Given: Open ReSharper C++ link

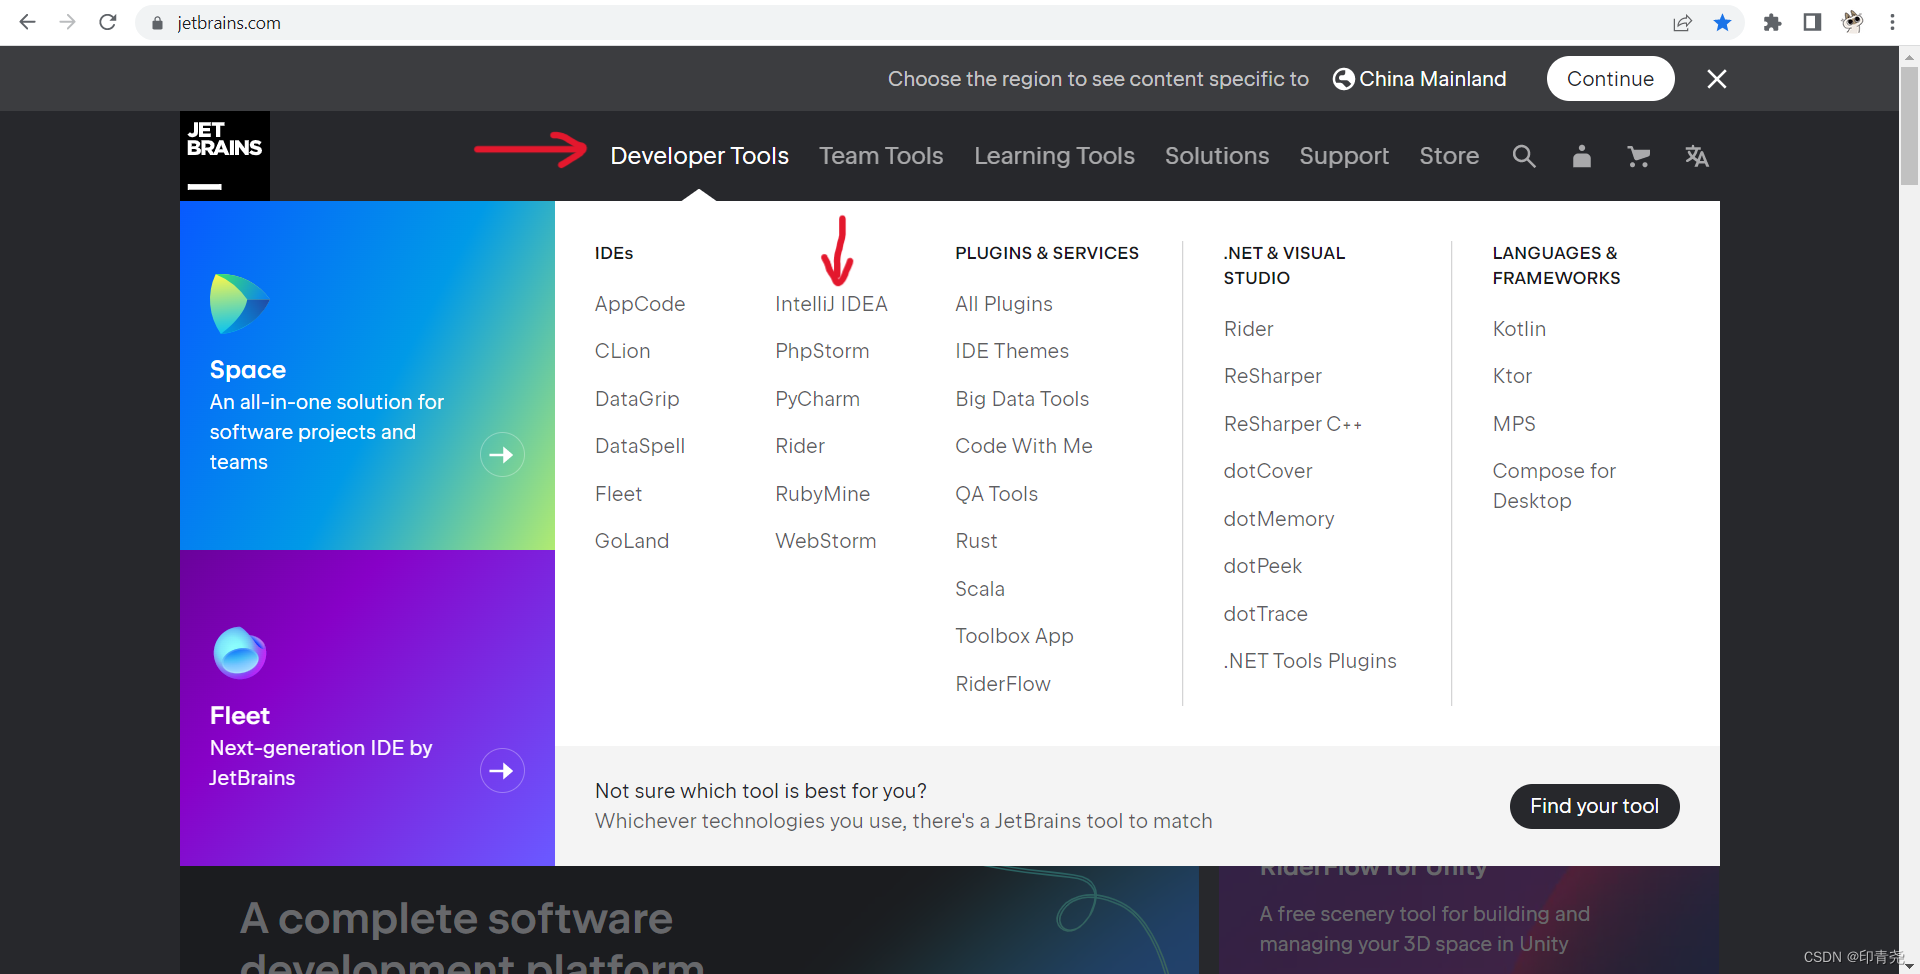Looking at the screenshot, I should click(x=1293, y=424).
